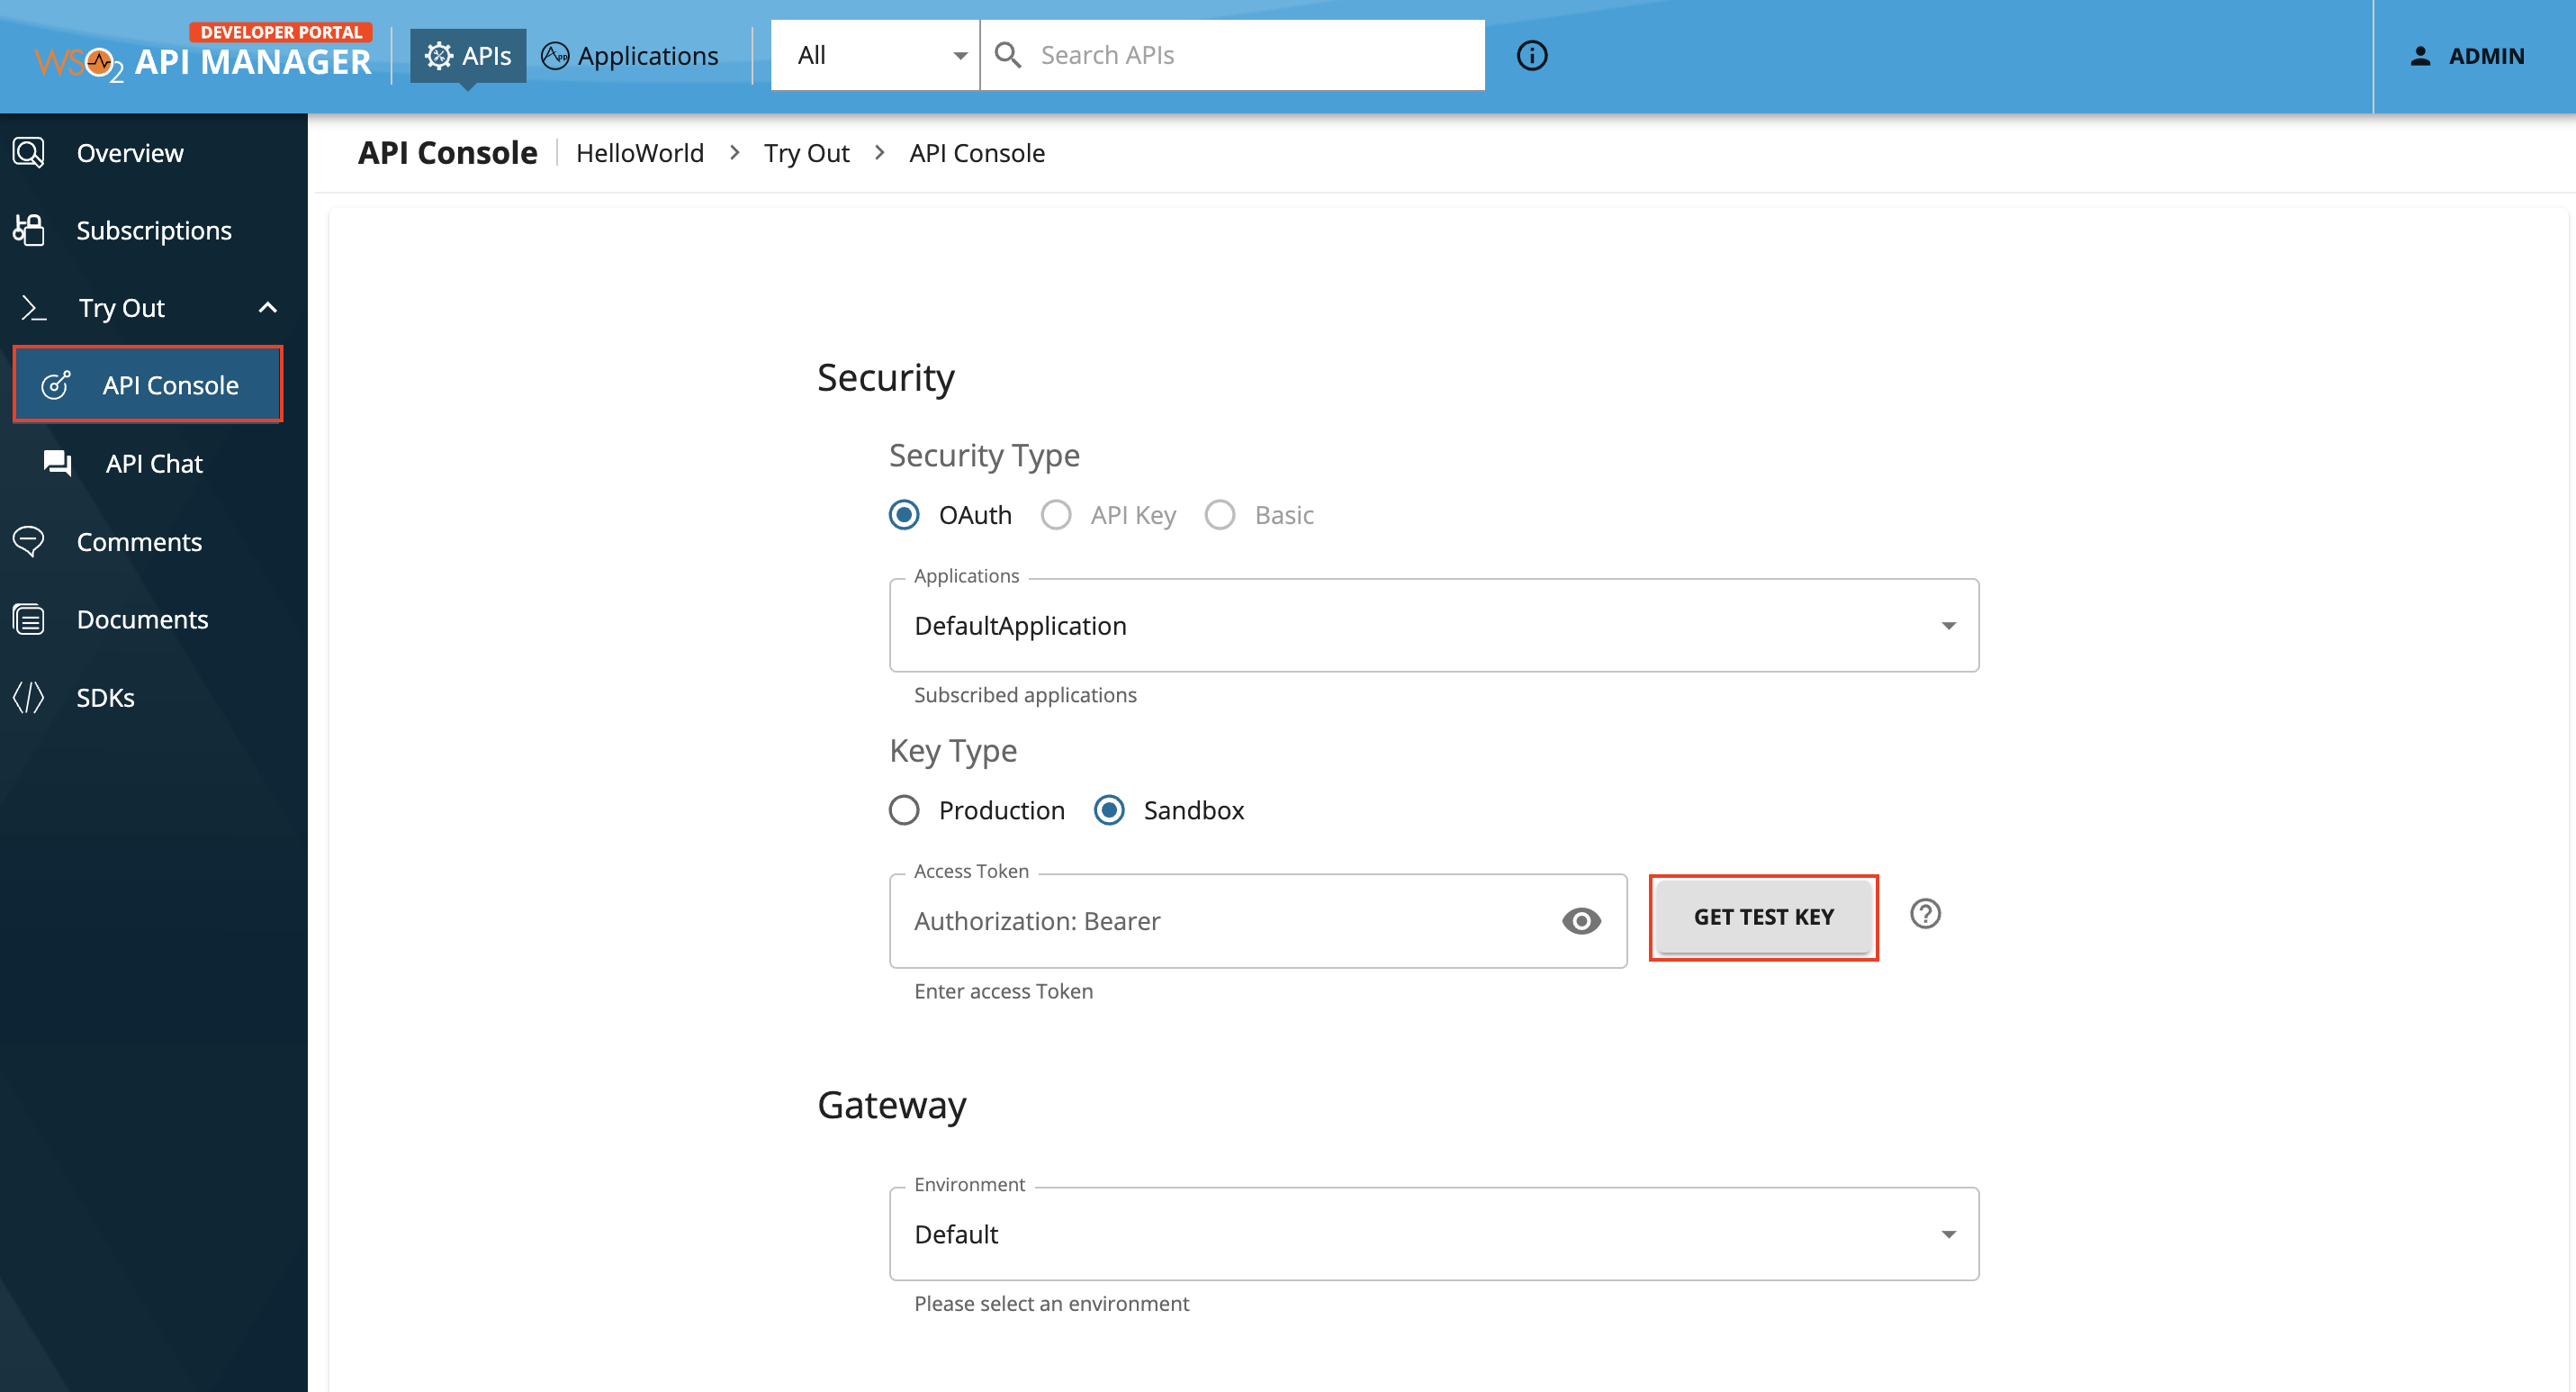The width and height of the screenshot is (2576, 1392).
Task: Open the API Console sidebar icon
Action: (x=55, y=384)
